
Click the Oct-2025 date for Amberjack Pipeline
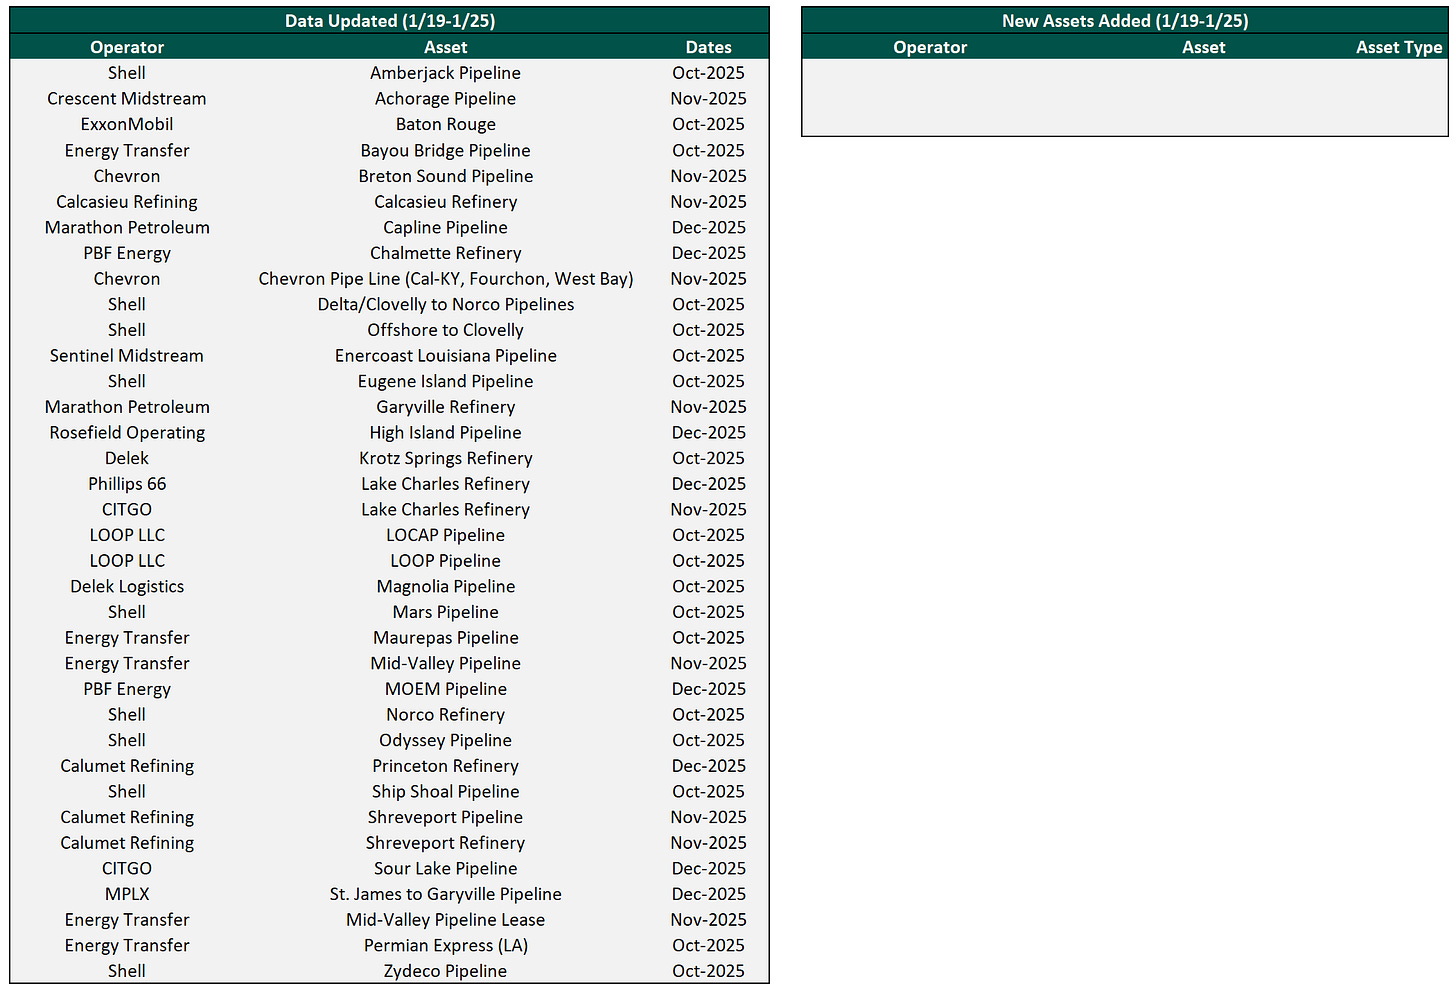[708, 73]
